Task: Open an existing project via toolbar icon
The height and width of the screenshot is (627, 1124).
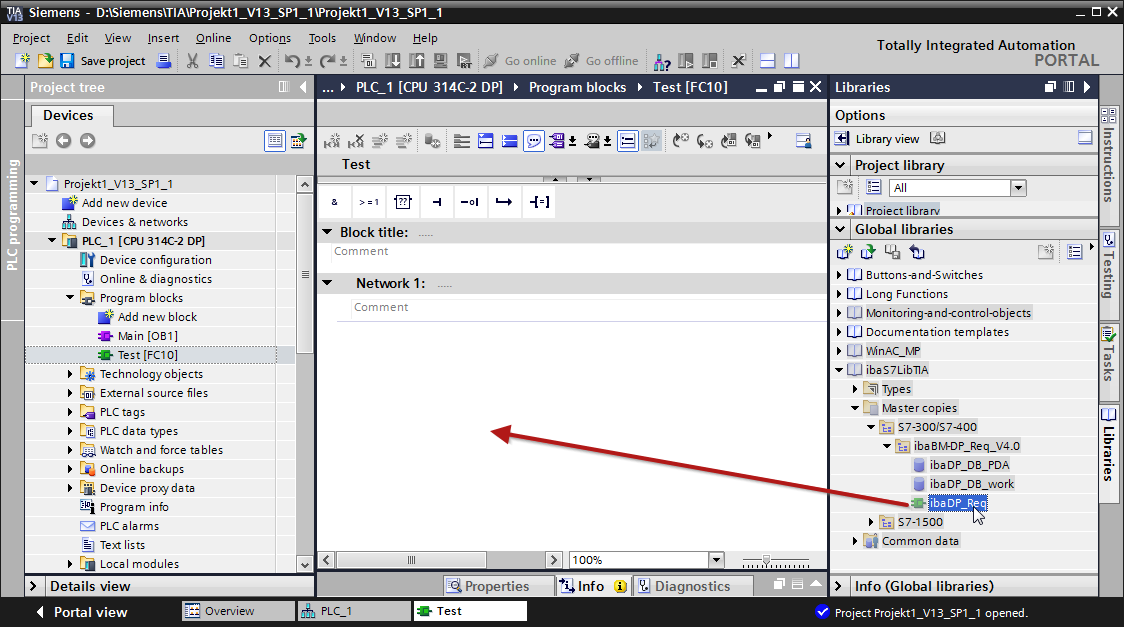Action: (45, 61)
